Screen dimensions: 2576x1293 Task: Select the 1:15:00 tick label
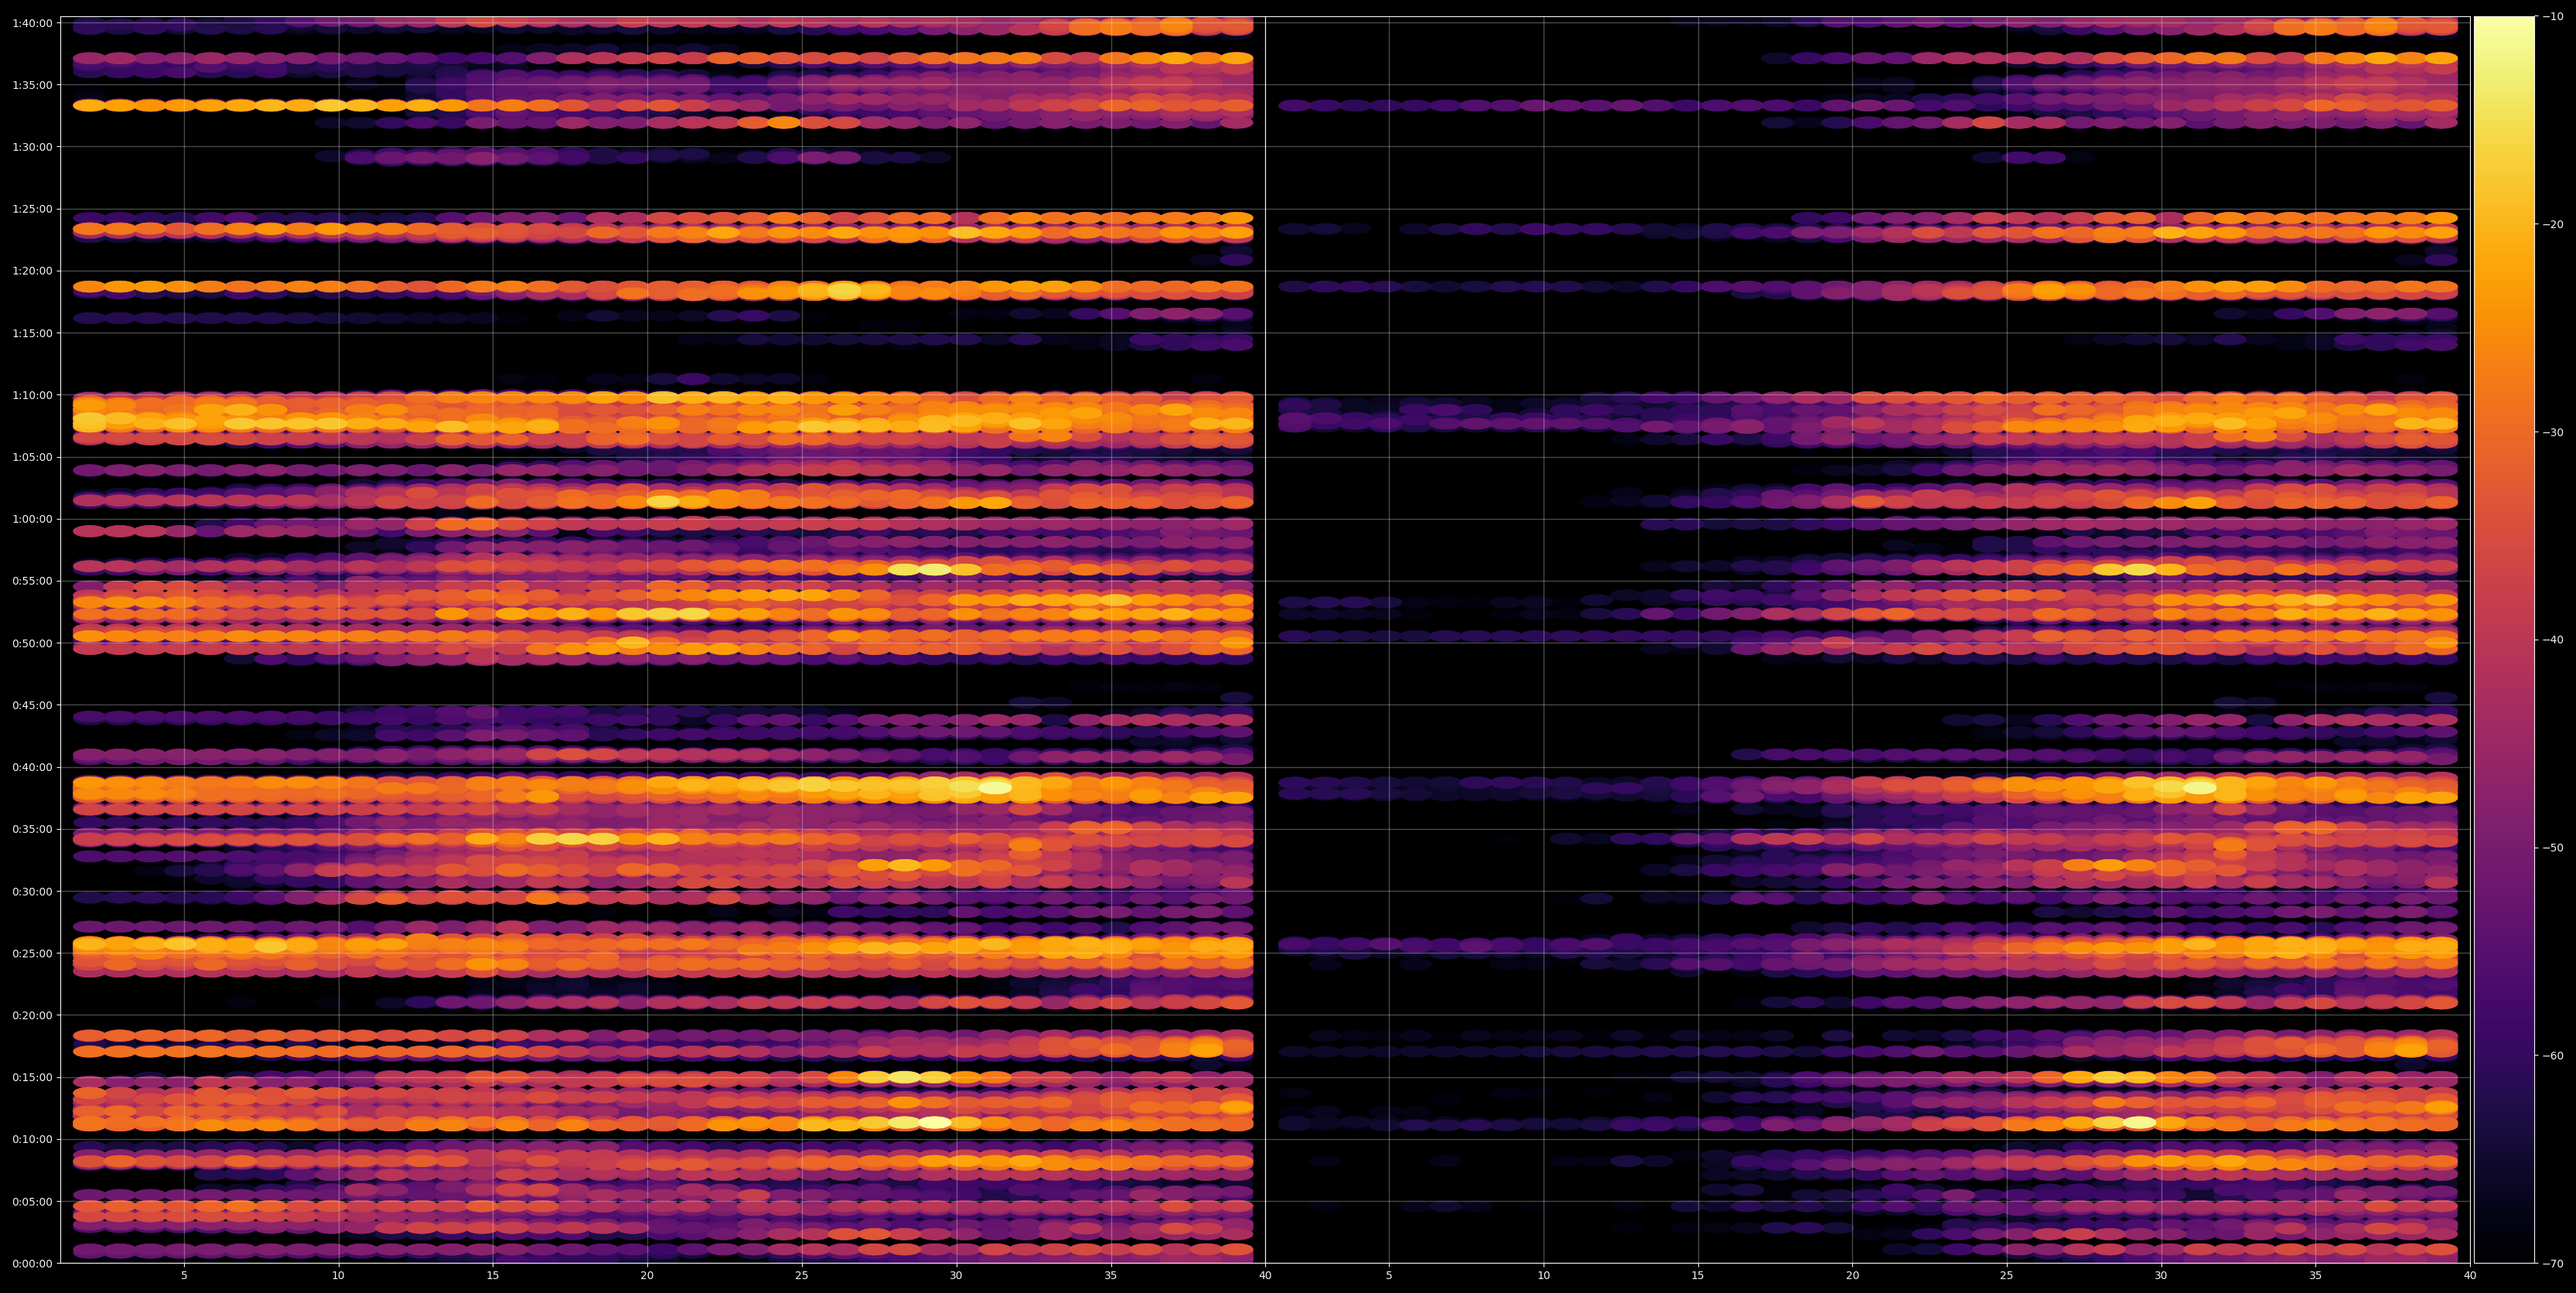[x=32, y=333]
